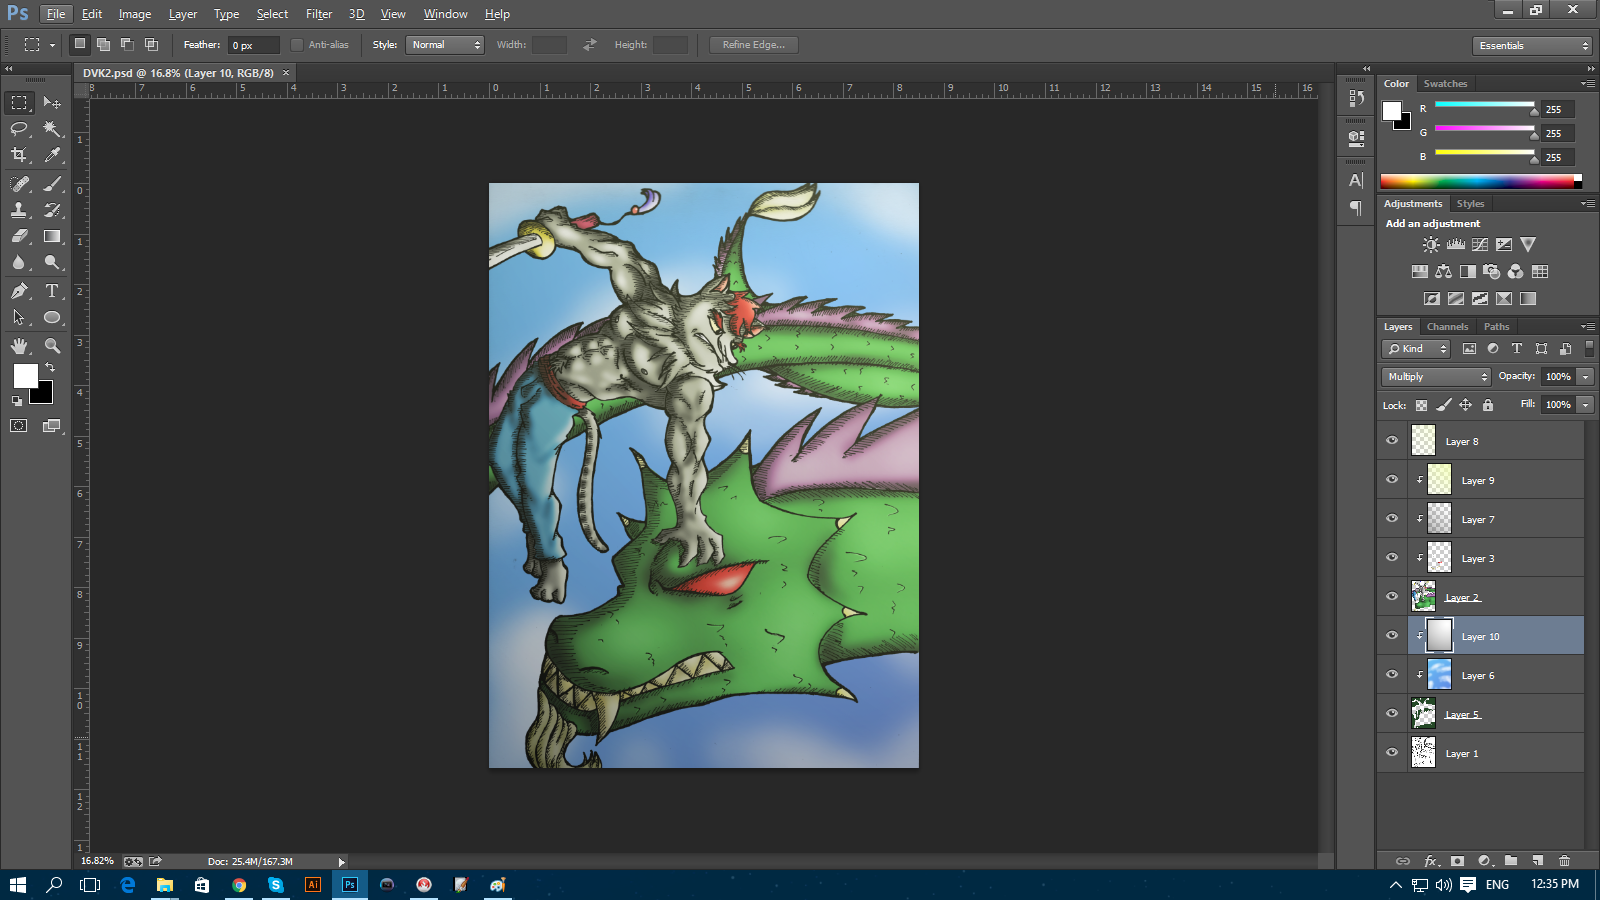
Task: Hide Layer 2 visibility
Action: pos(1392,597)
